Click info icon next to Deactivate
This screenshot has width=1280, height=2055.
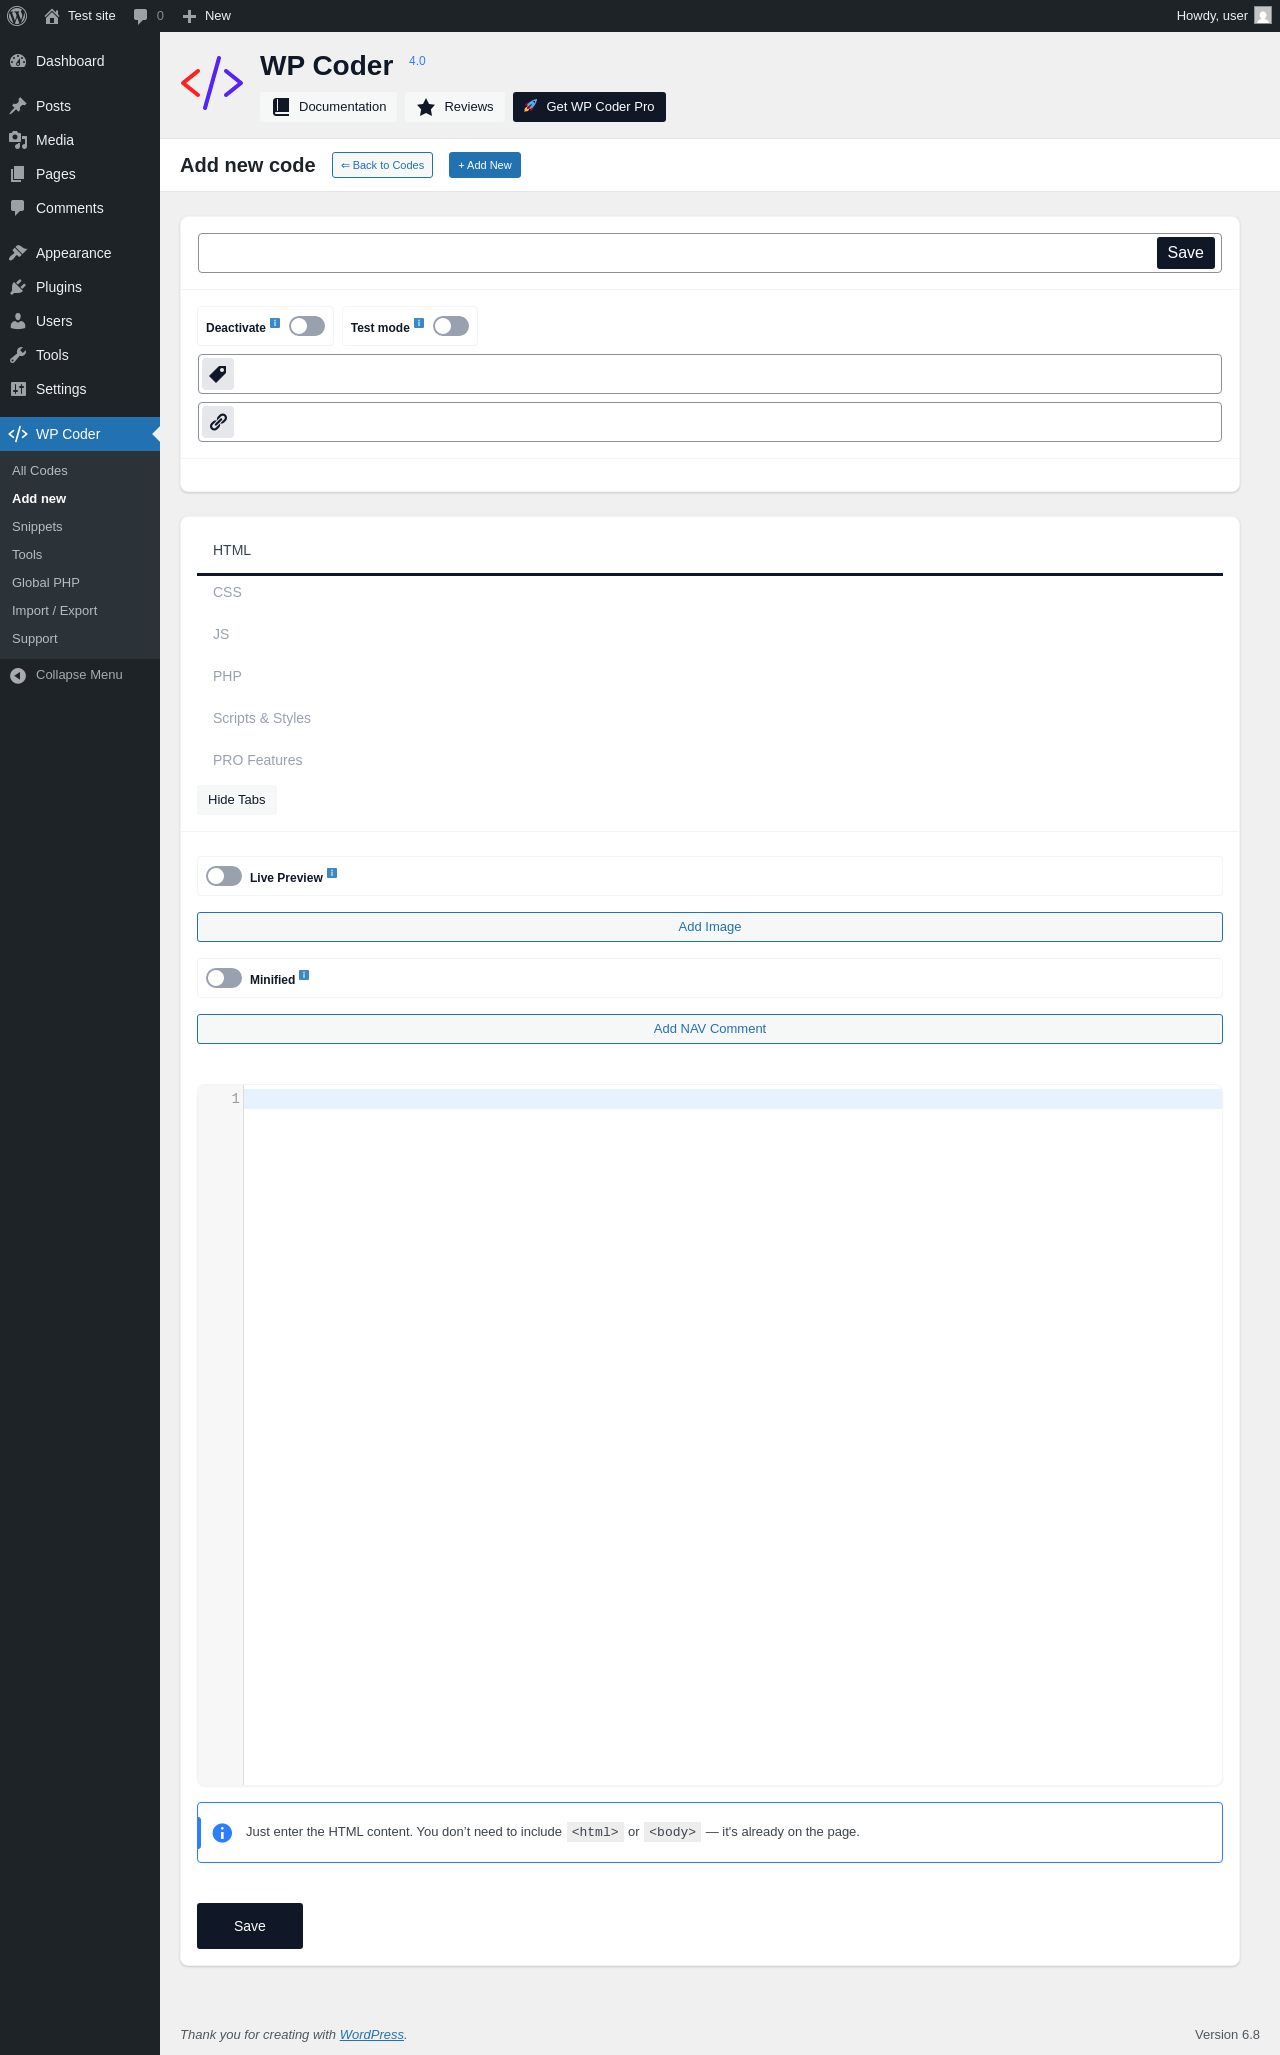[x=275, y=323]
